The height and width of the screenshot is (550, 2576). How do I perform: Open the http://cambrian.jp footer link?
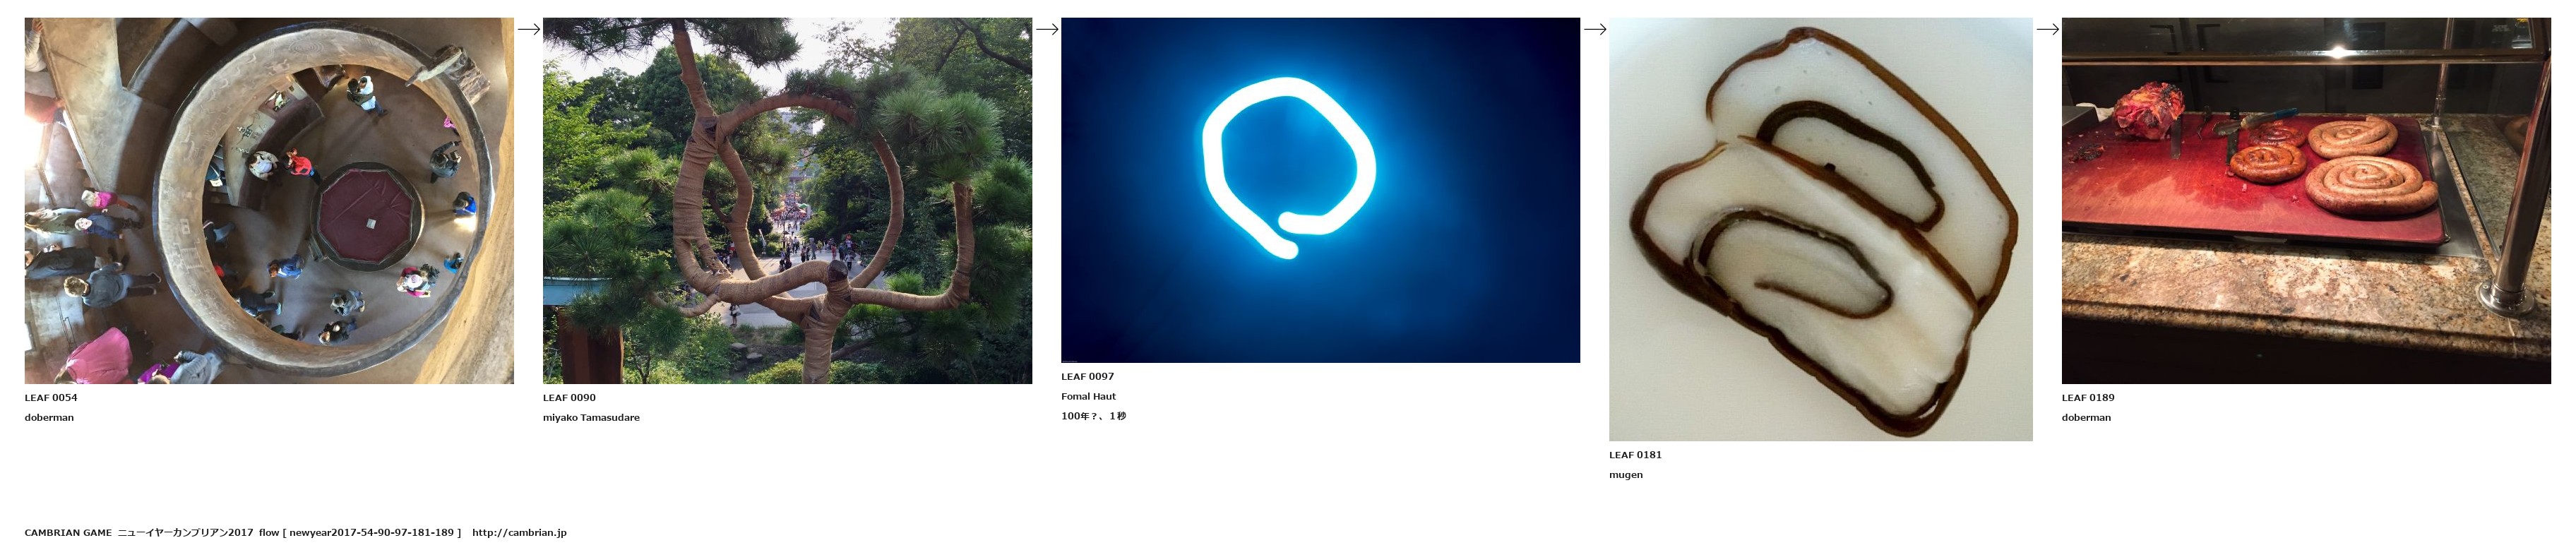coord(519,533)
